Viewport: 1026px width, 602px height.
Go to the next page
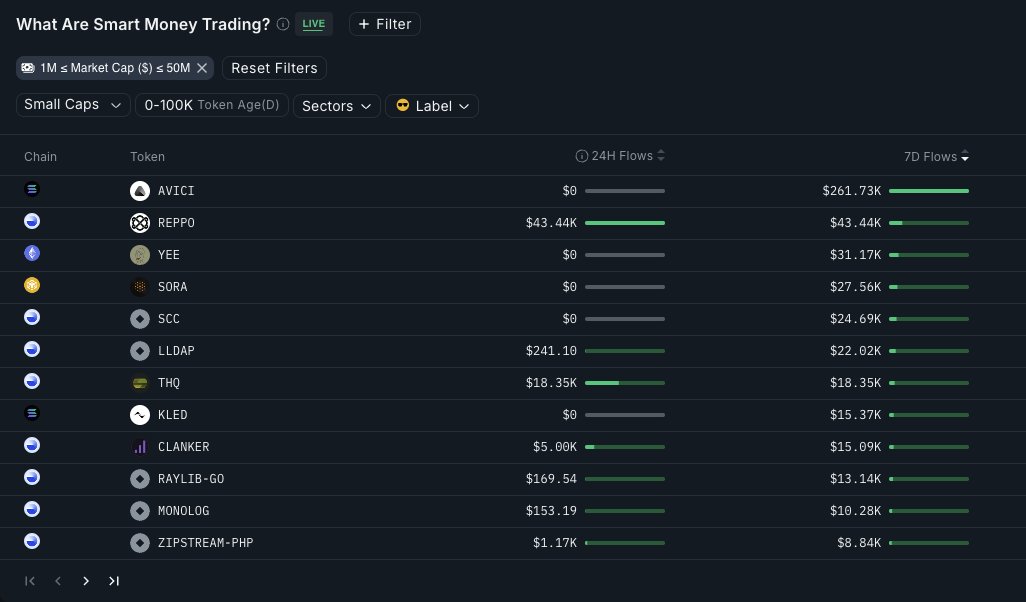tap(86, 581)
